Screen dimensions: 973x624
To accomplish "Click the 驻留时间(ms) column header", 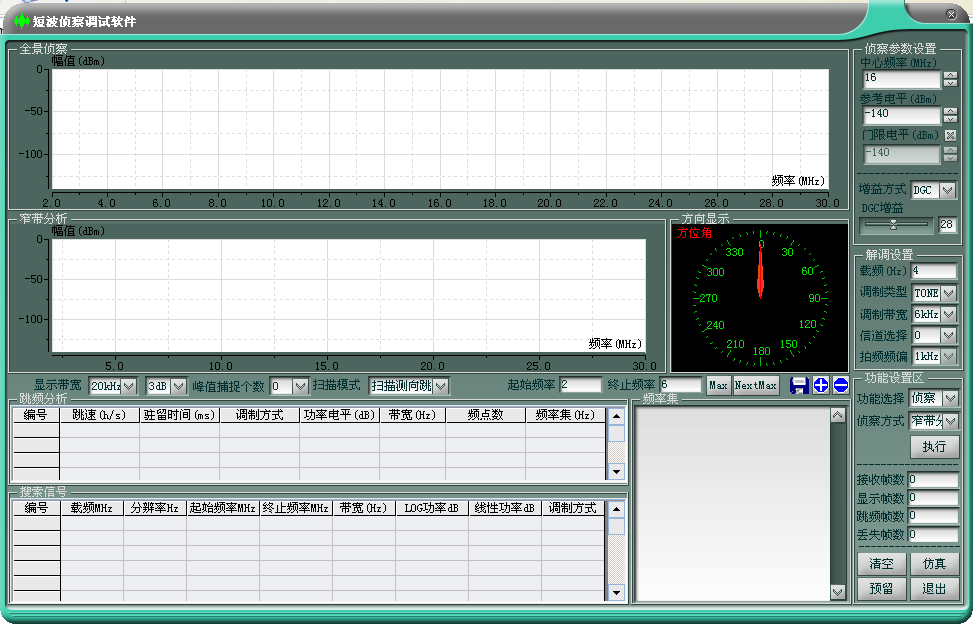I will [x=179, y=415].
